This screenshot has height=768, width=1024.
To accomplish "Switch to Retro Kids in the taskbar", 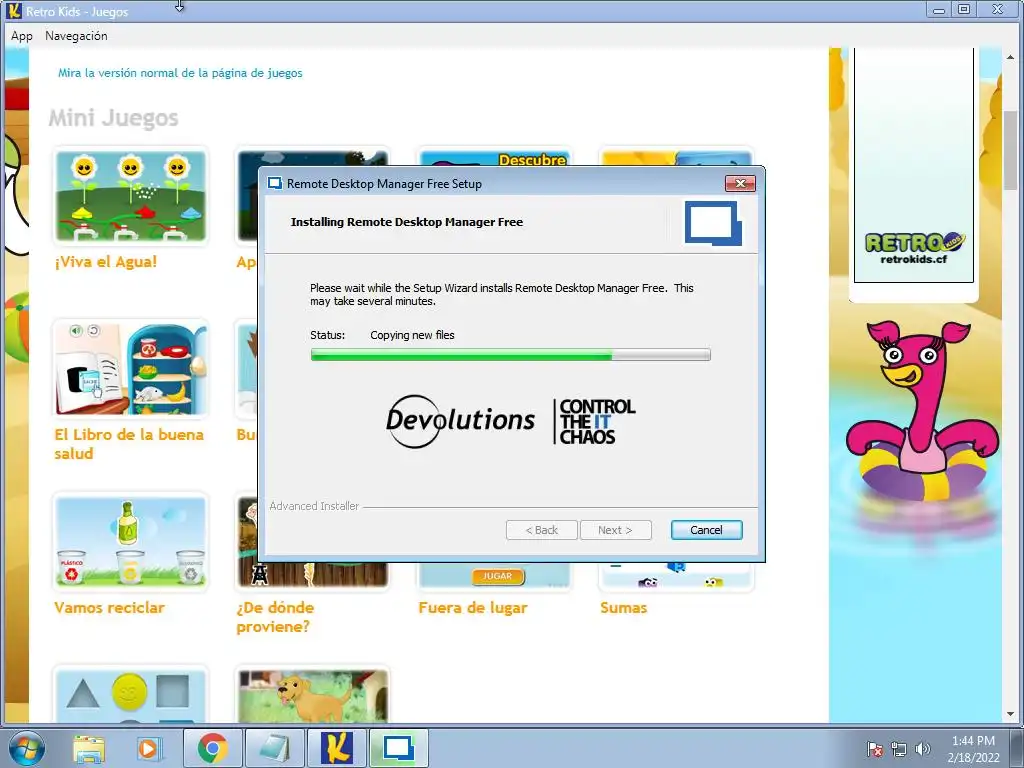I will coord(337,748).
